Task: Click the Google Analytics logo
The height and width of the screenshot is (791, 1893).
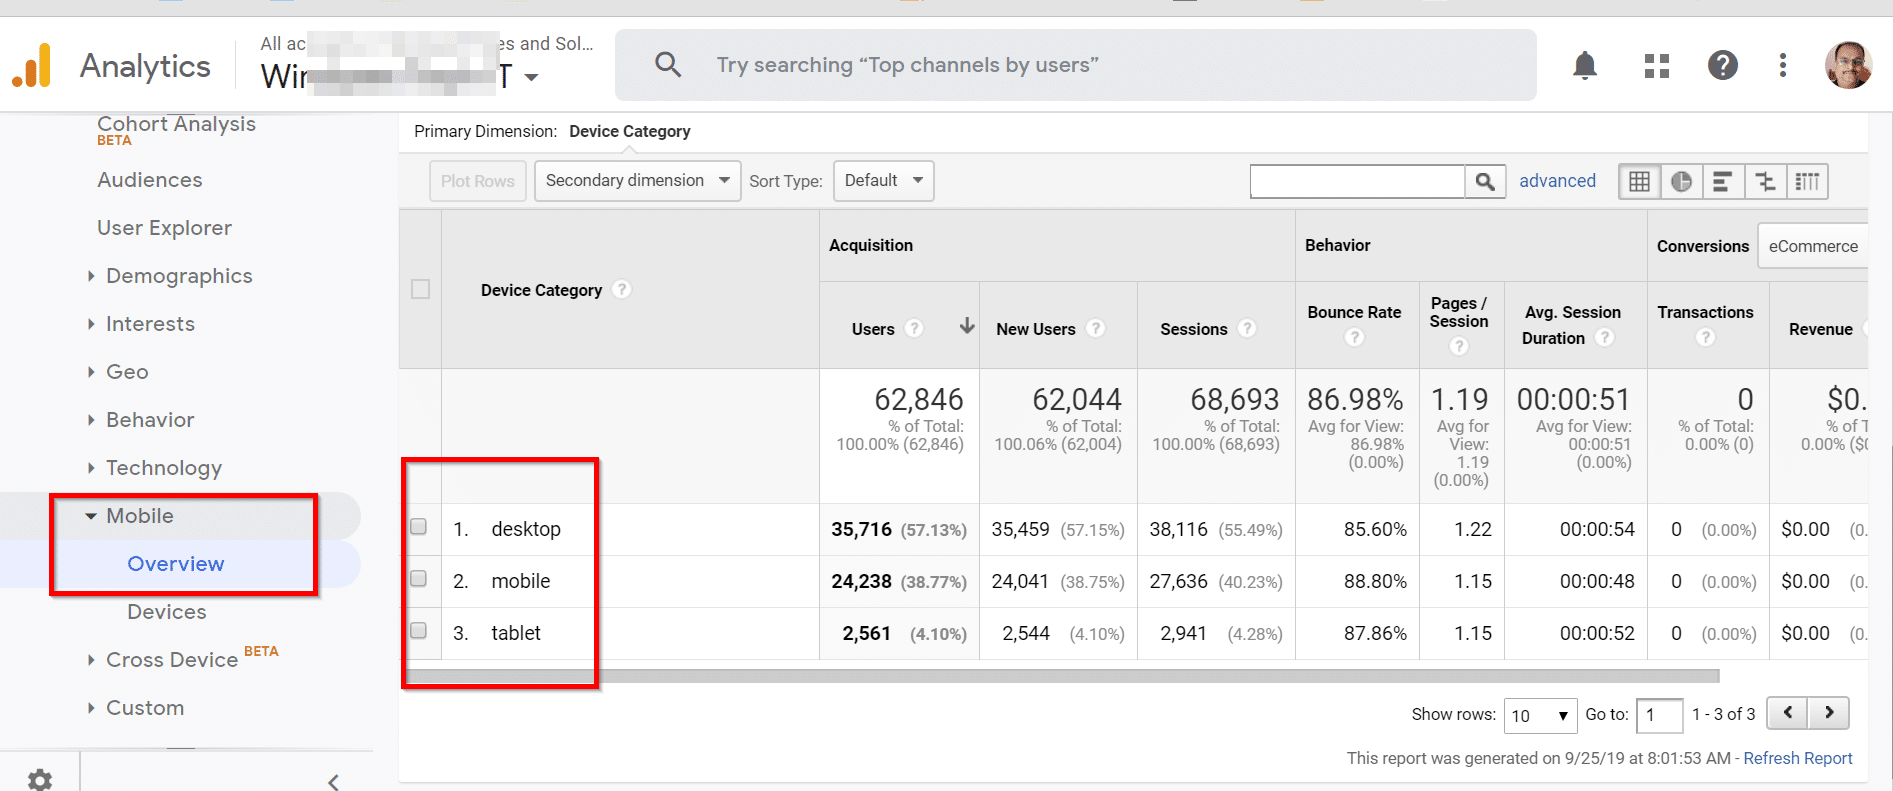Action: click(x=31, y=66)
